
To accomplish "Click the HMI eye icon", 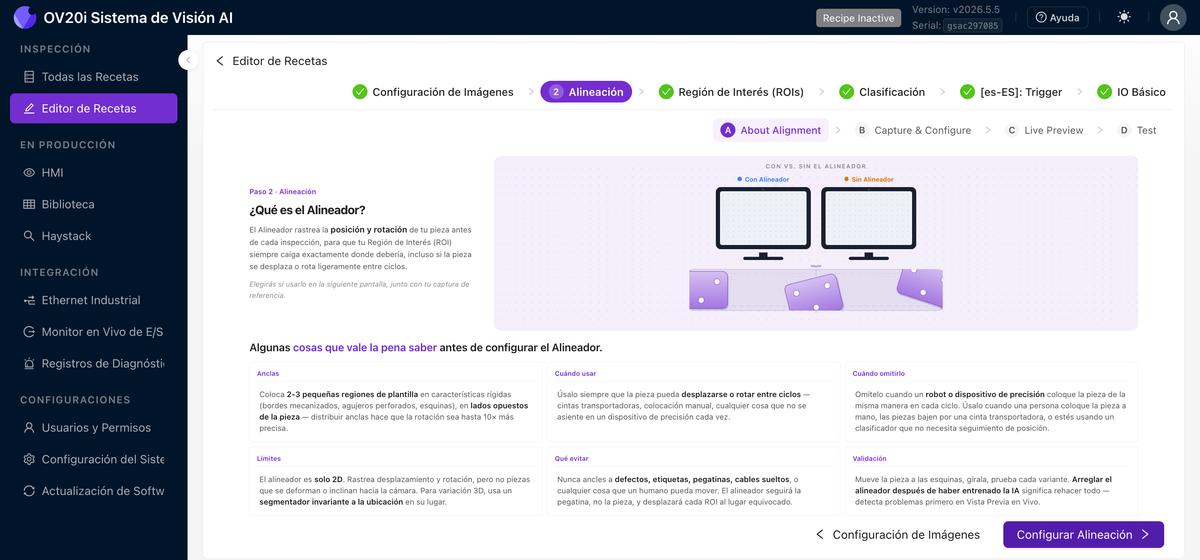I will click(29, 173).
